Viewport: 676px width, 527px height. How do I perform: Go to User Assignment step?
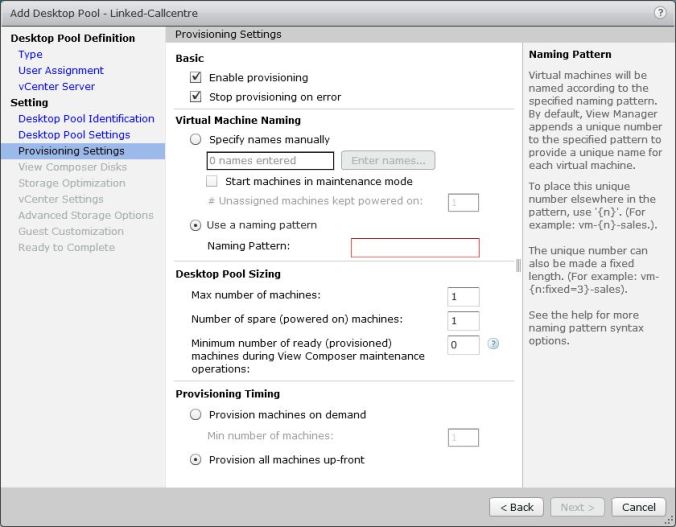[x=60, y=70]
